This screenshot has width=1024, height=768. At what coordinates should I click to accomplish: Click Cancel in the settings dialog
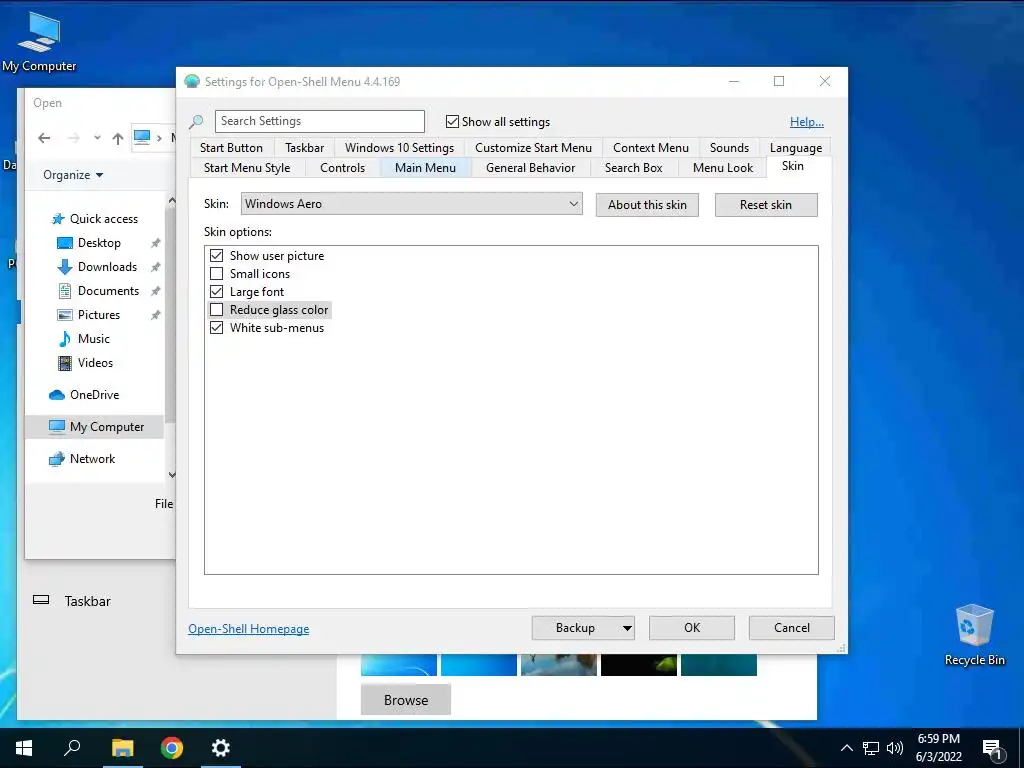[792, 628]
